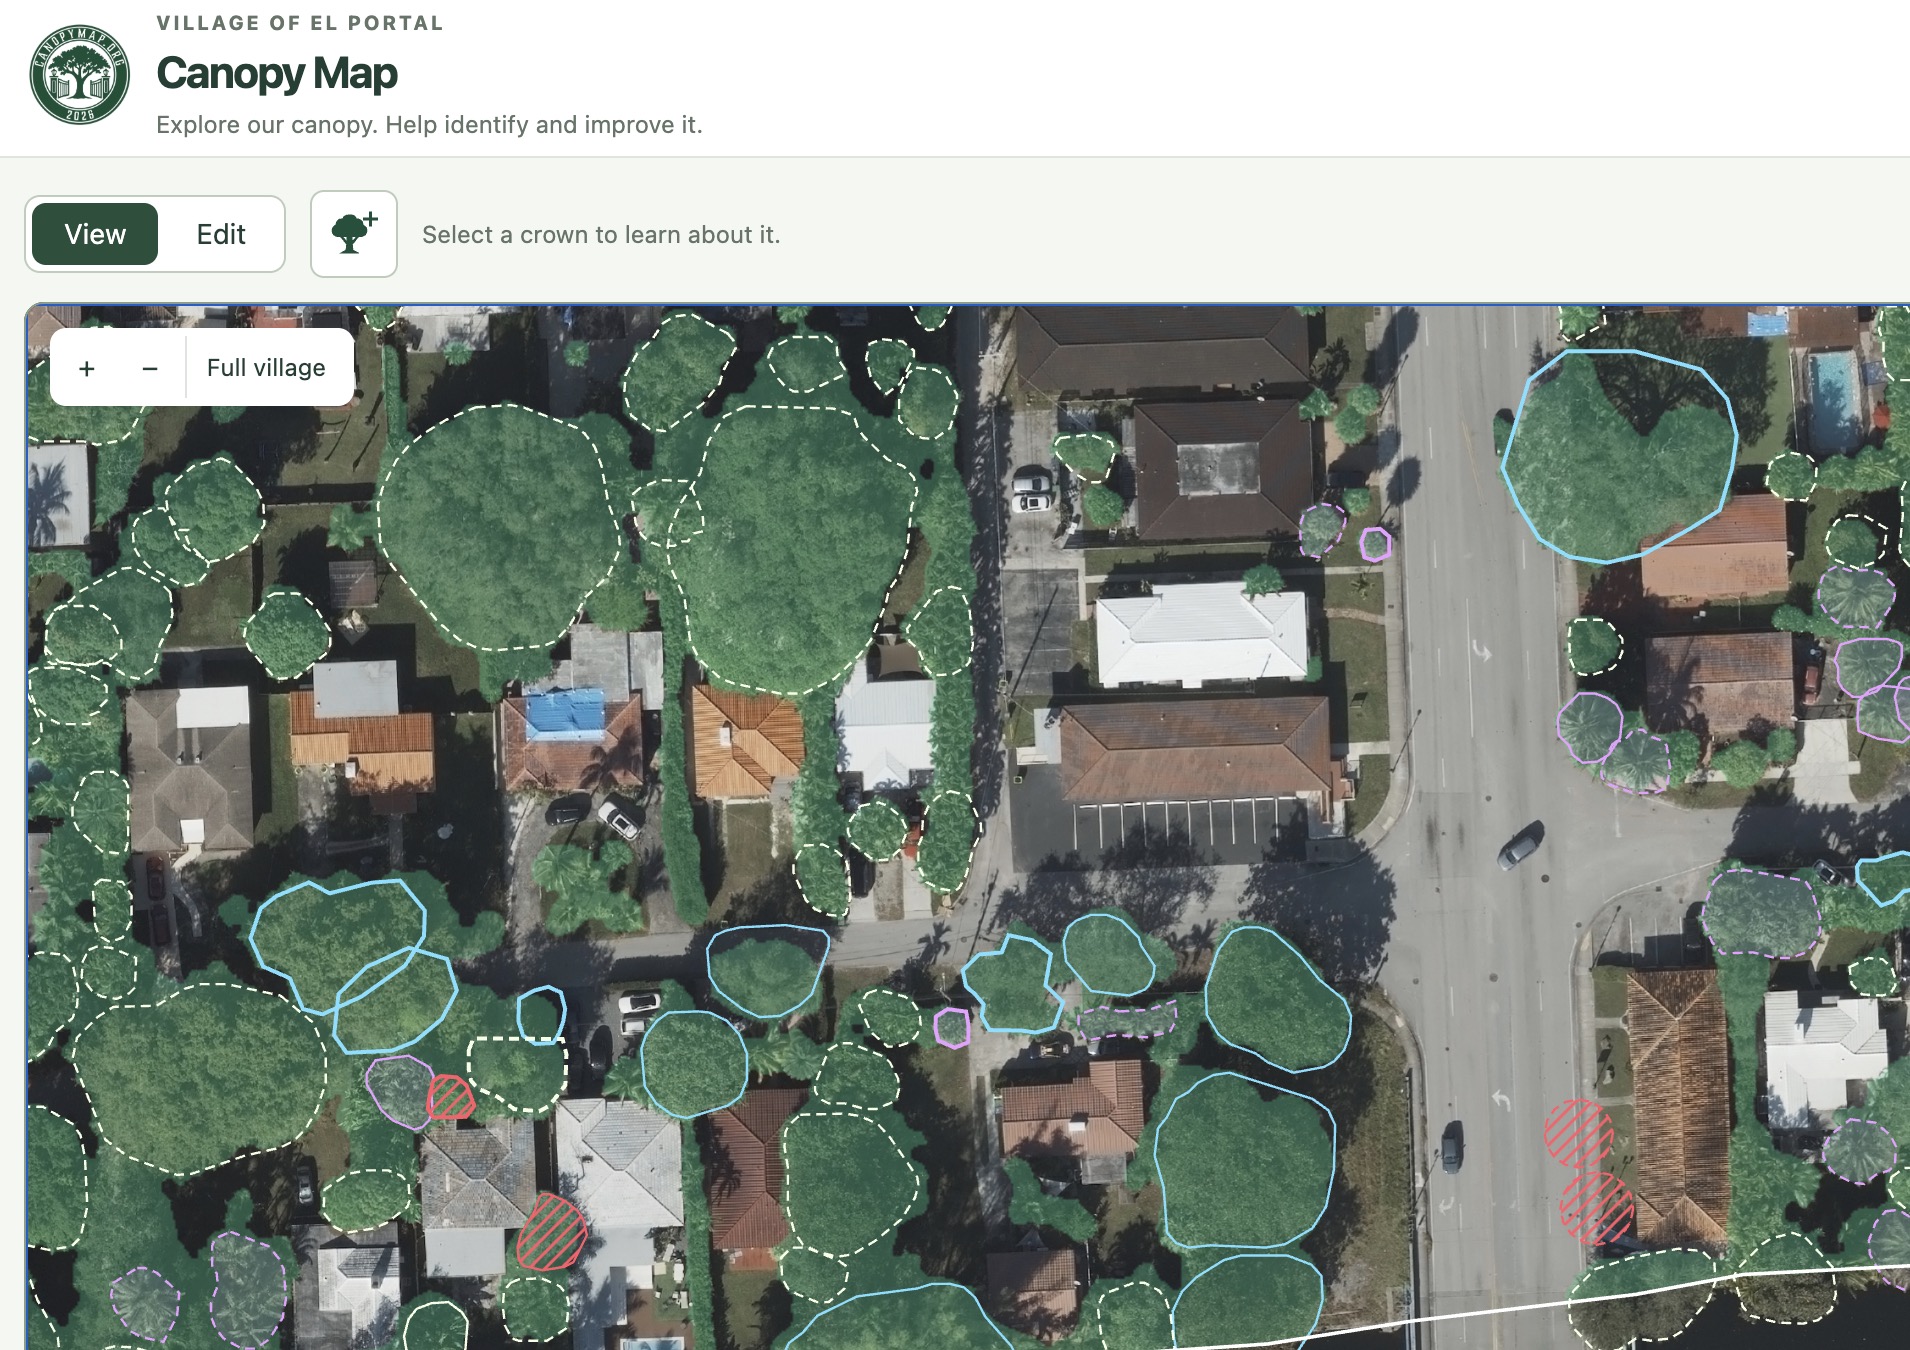Select the small purple hexagon crown near the sidewalk
The width and height of the screenshot is (1910, 1350).
coord(1375,544)
